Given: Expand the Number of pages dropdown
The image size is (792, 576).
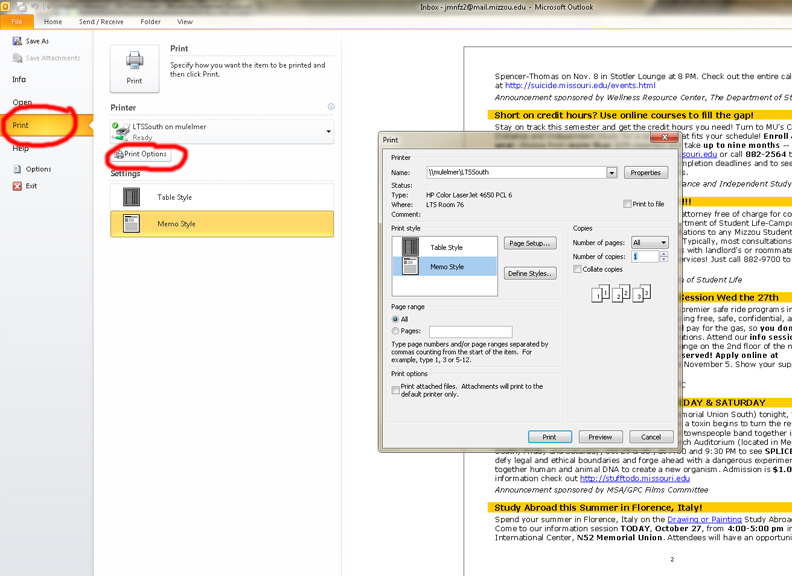Looking at the screenshot, I should click(x=663, y=243).
